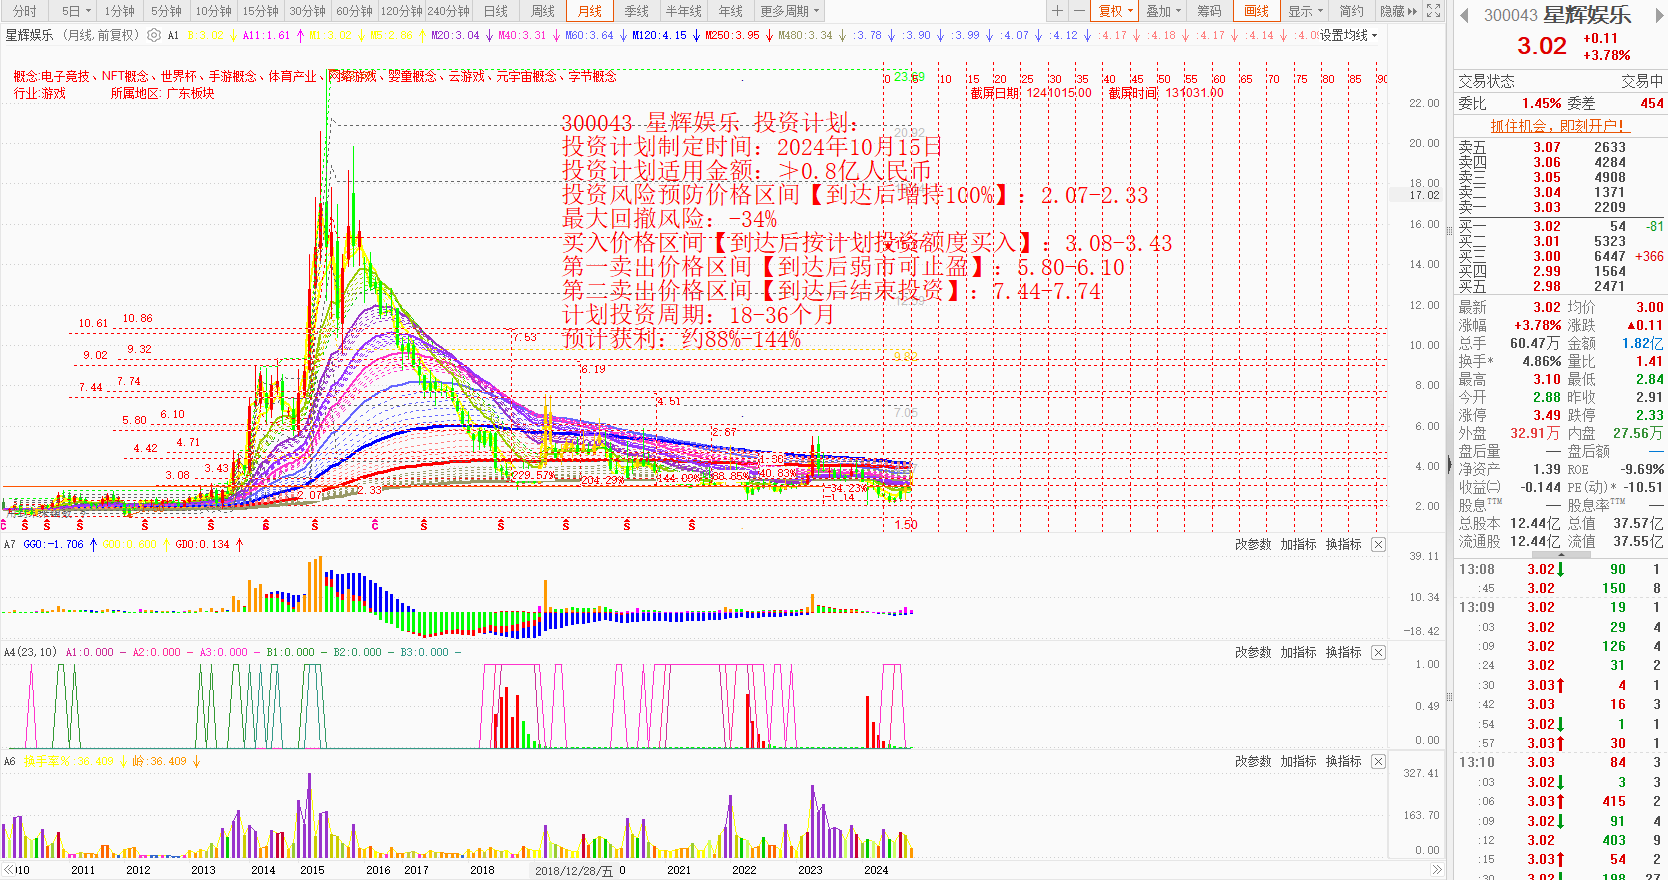Click the 买一 bid price 3.02 row

click(x=1559, y=227)
